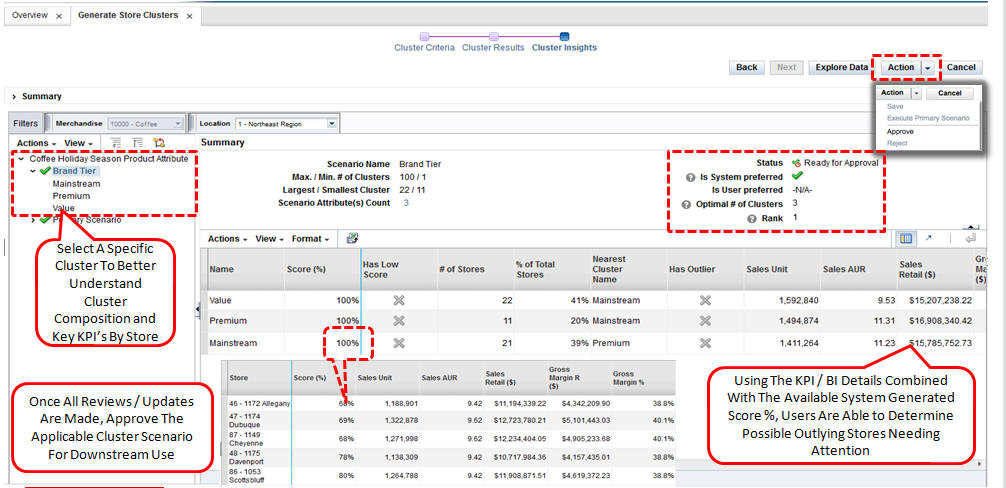This screenshot has height=488, width=1006.
Task: Click the Back button
Action: click(x=747, y=67)
